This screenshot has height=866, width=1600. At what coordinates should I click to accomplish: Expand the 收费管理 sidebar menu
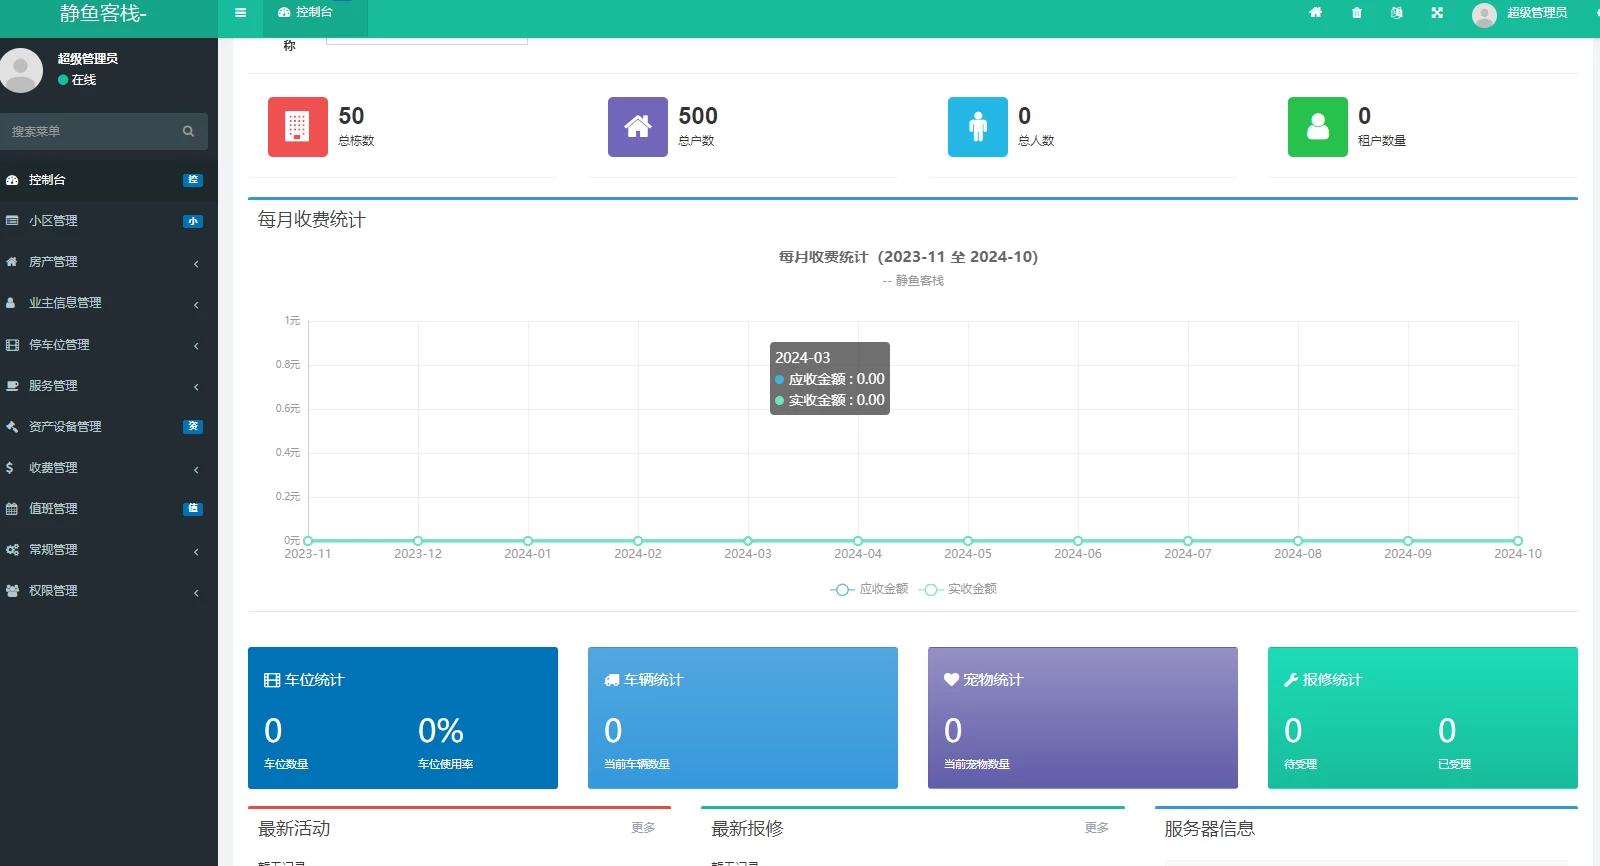click(x=108, y=468)
